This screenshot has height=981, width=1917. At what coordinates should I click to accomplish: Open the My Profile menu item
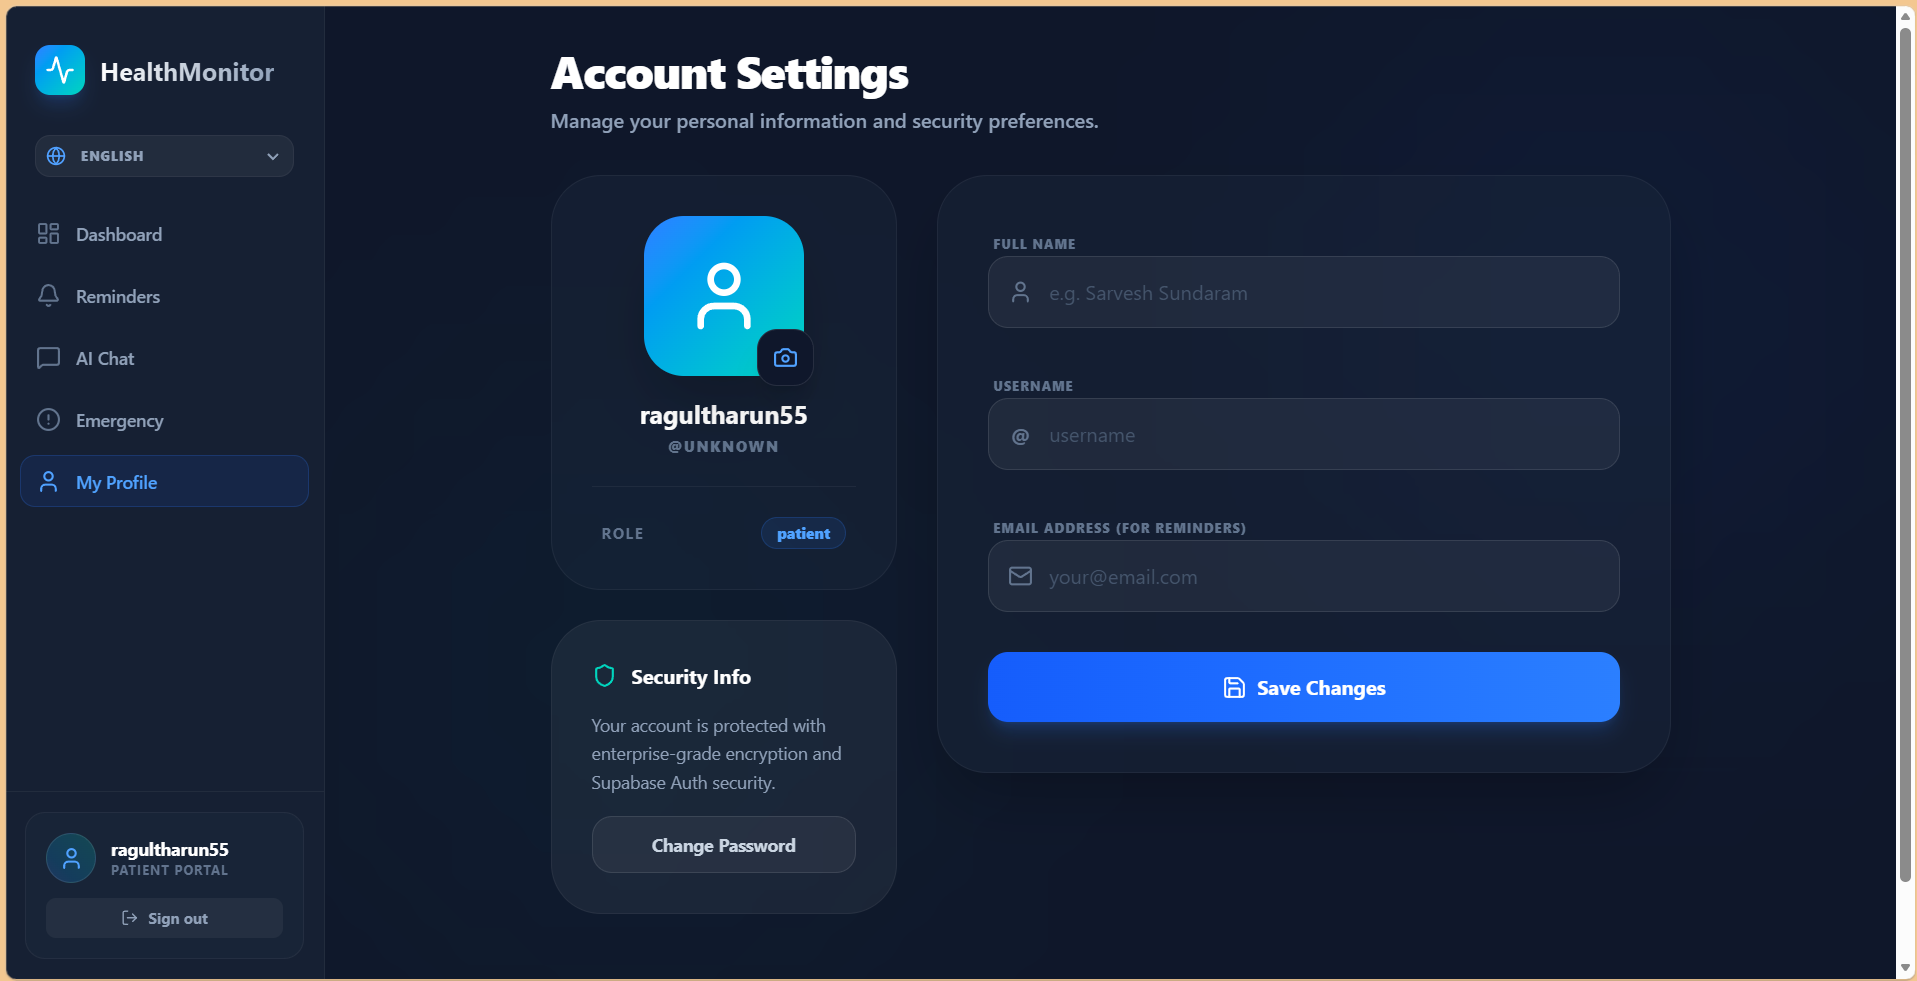[x=164, y=481]
